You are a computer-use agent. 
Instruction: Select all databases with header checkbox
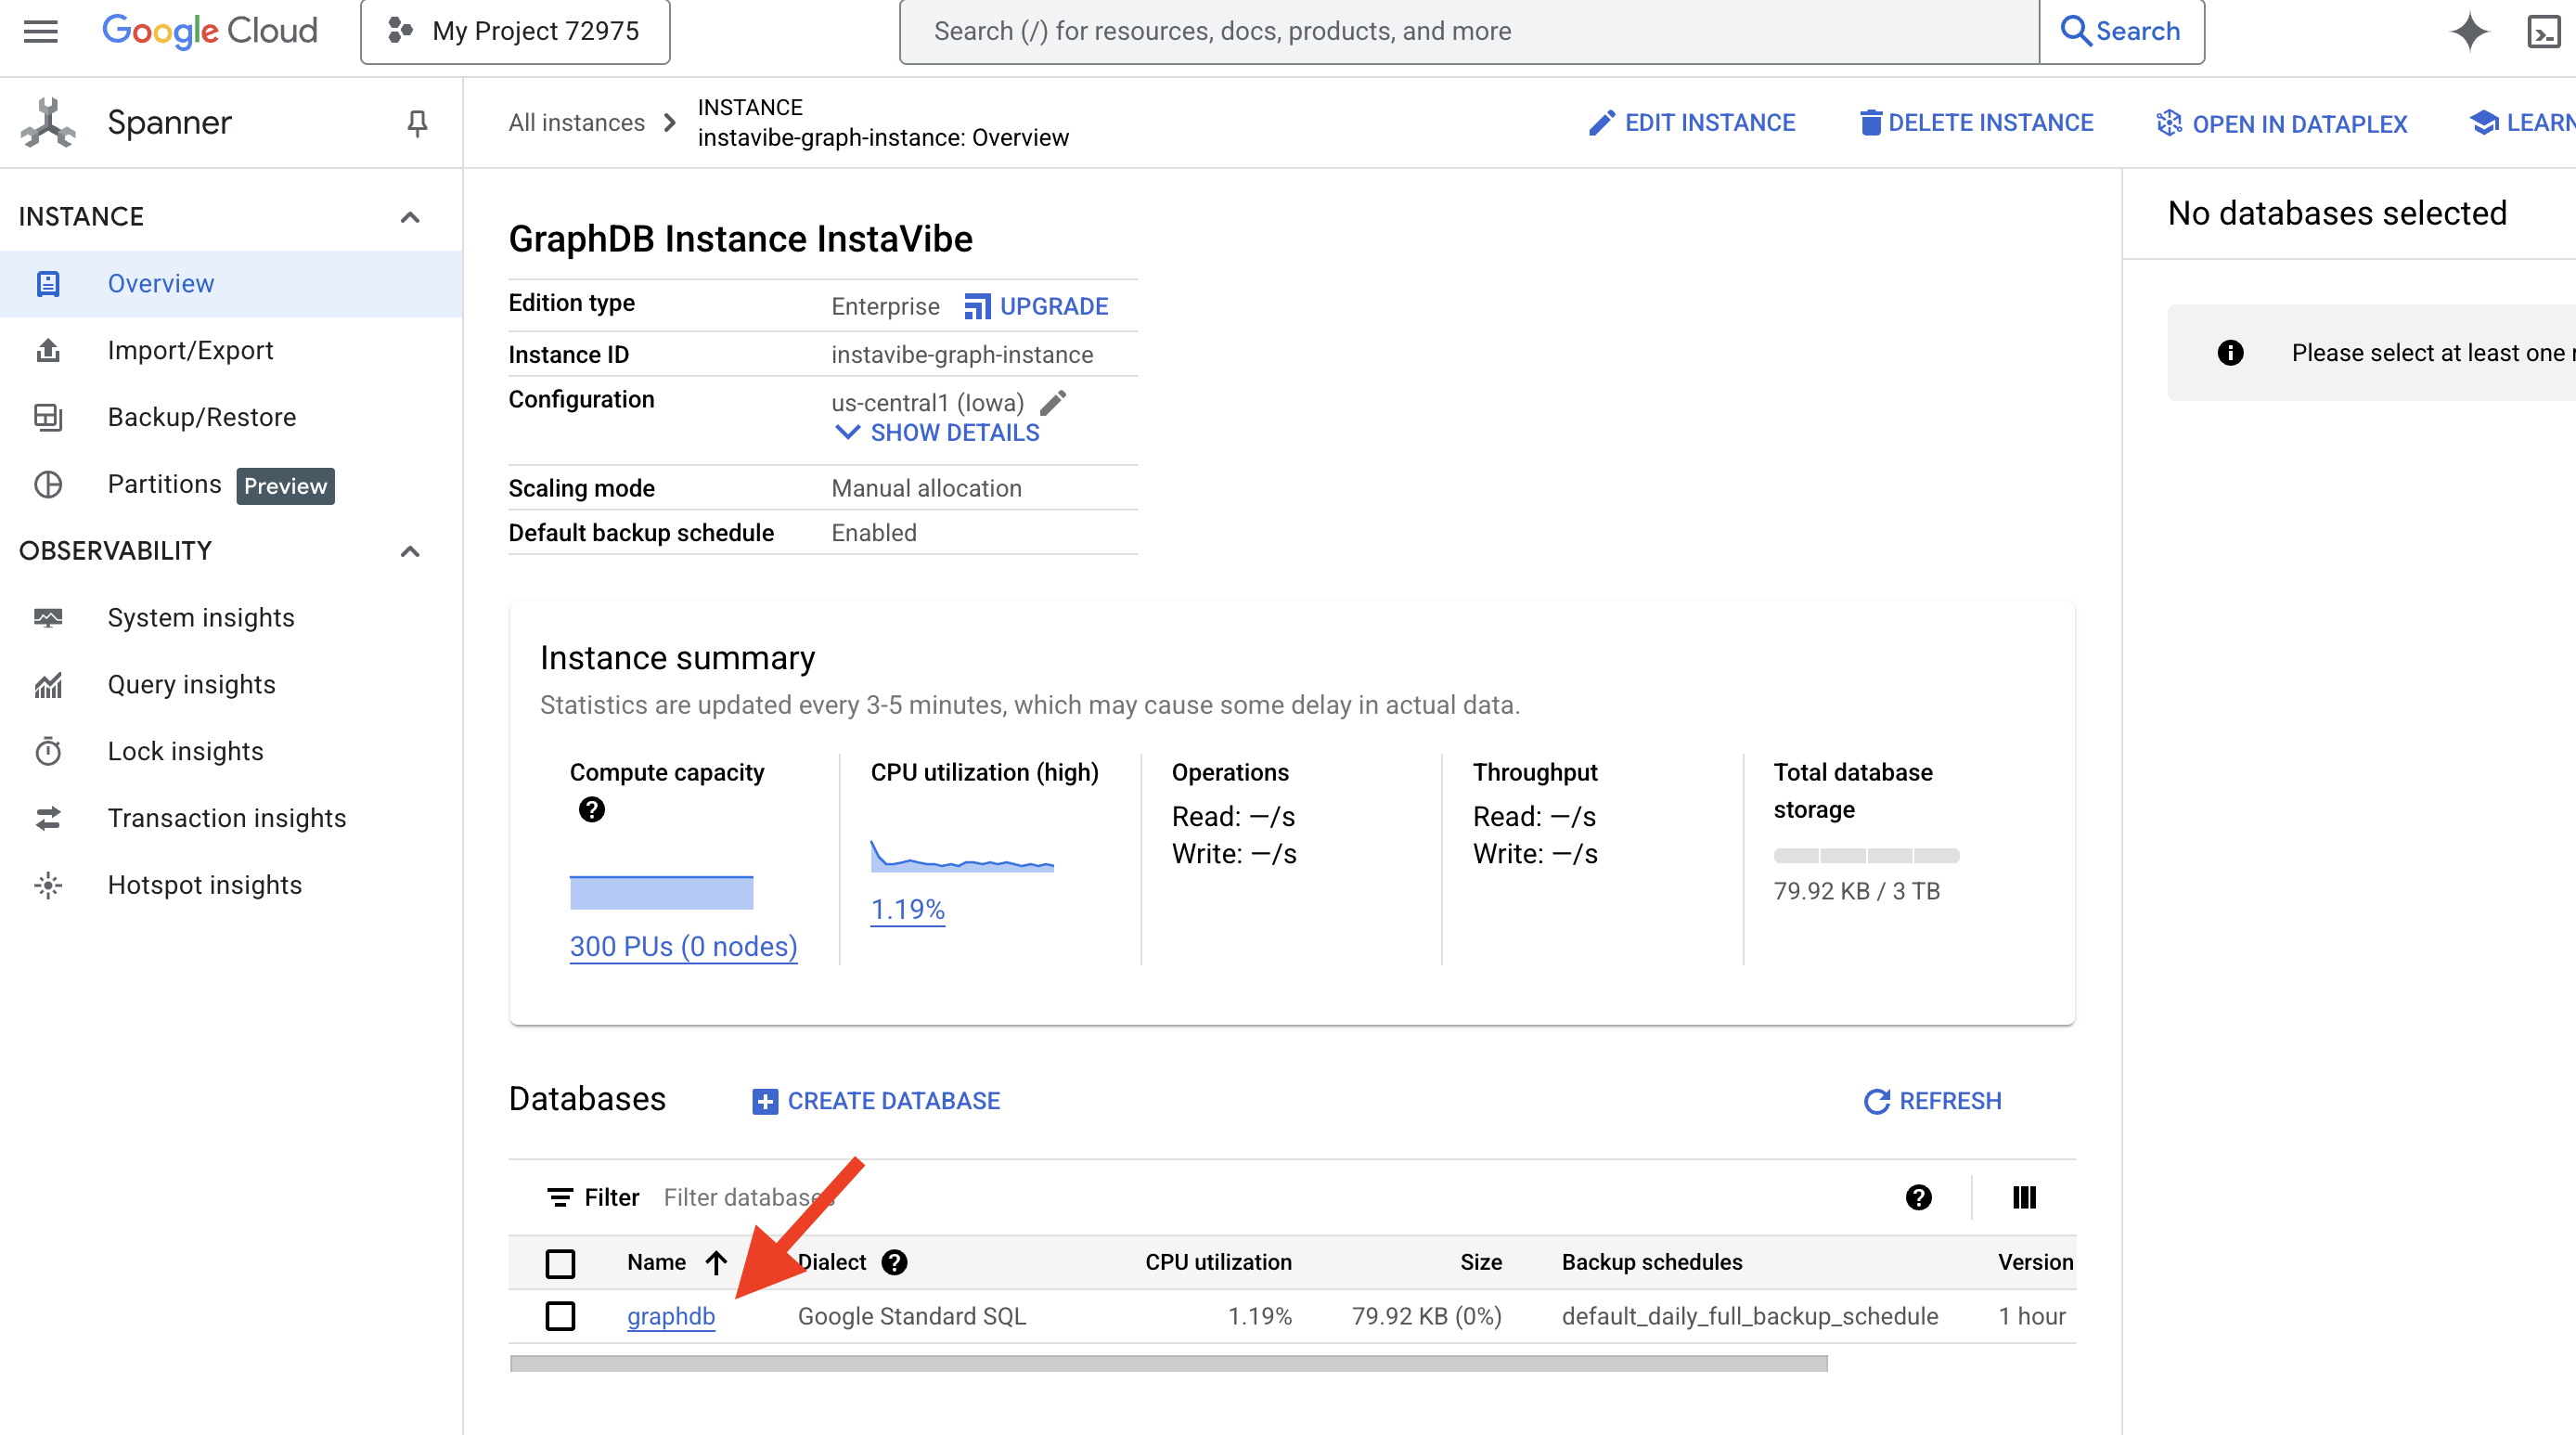[x=561, y=1263]
